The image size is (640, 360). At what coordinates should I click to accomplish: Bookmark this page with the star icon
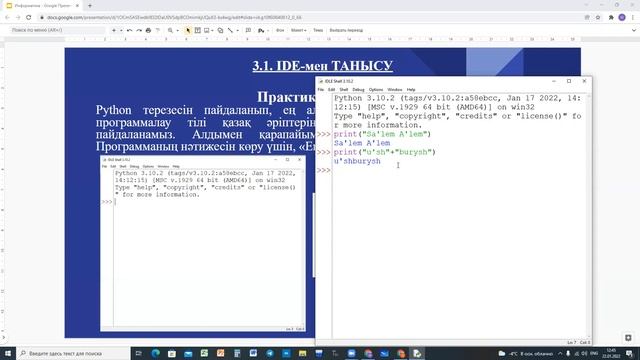(x=598, y=18)
